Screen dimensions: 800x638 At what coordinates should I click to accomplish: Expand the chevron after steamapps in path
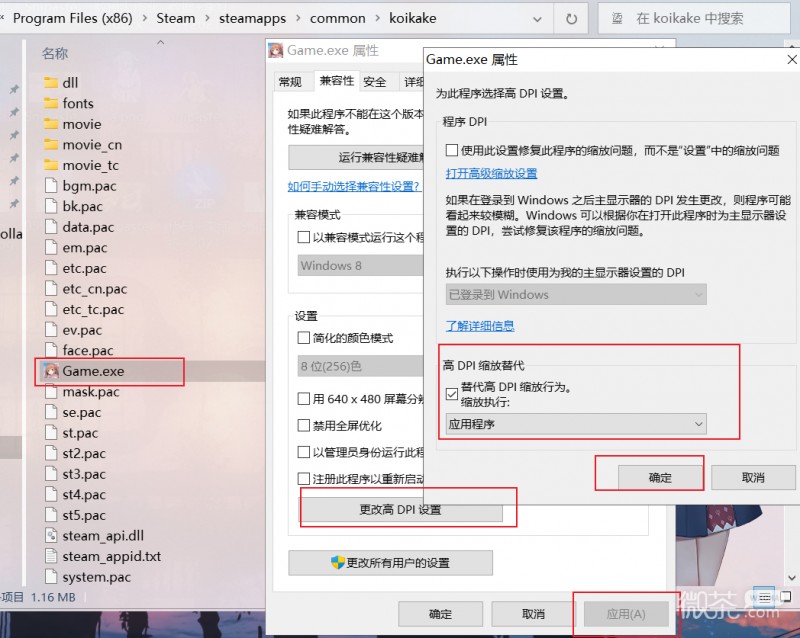tap(298, 19)
